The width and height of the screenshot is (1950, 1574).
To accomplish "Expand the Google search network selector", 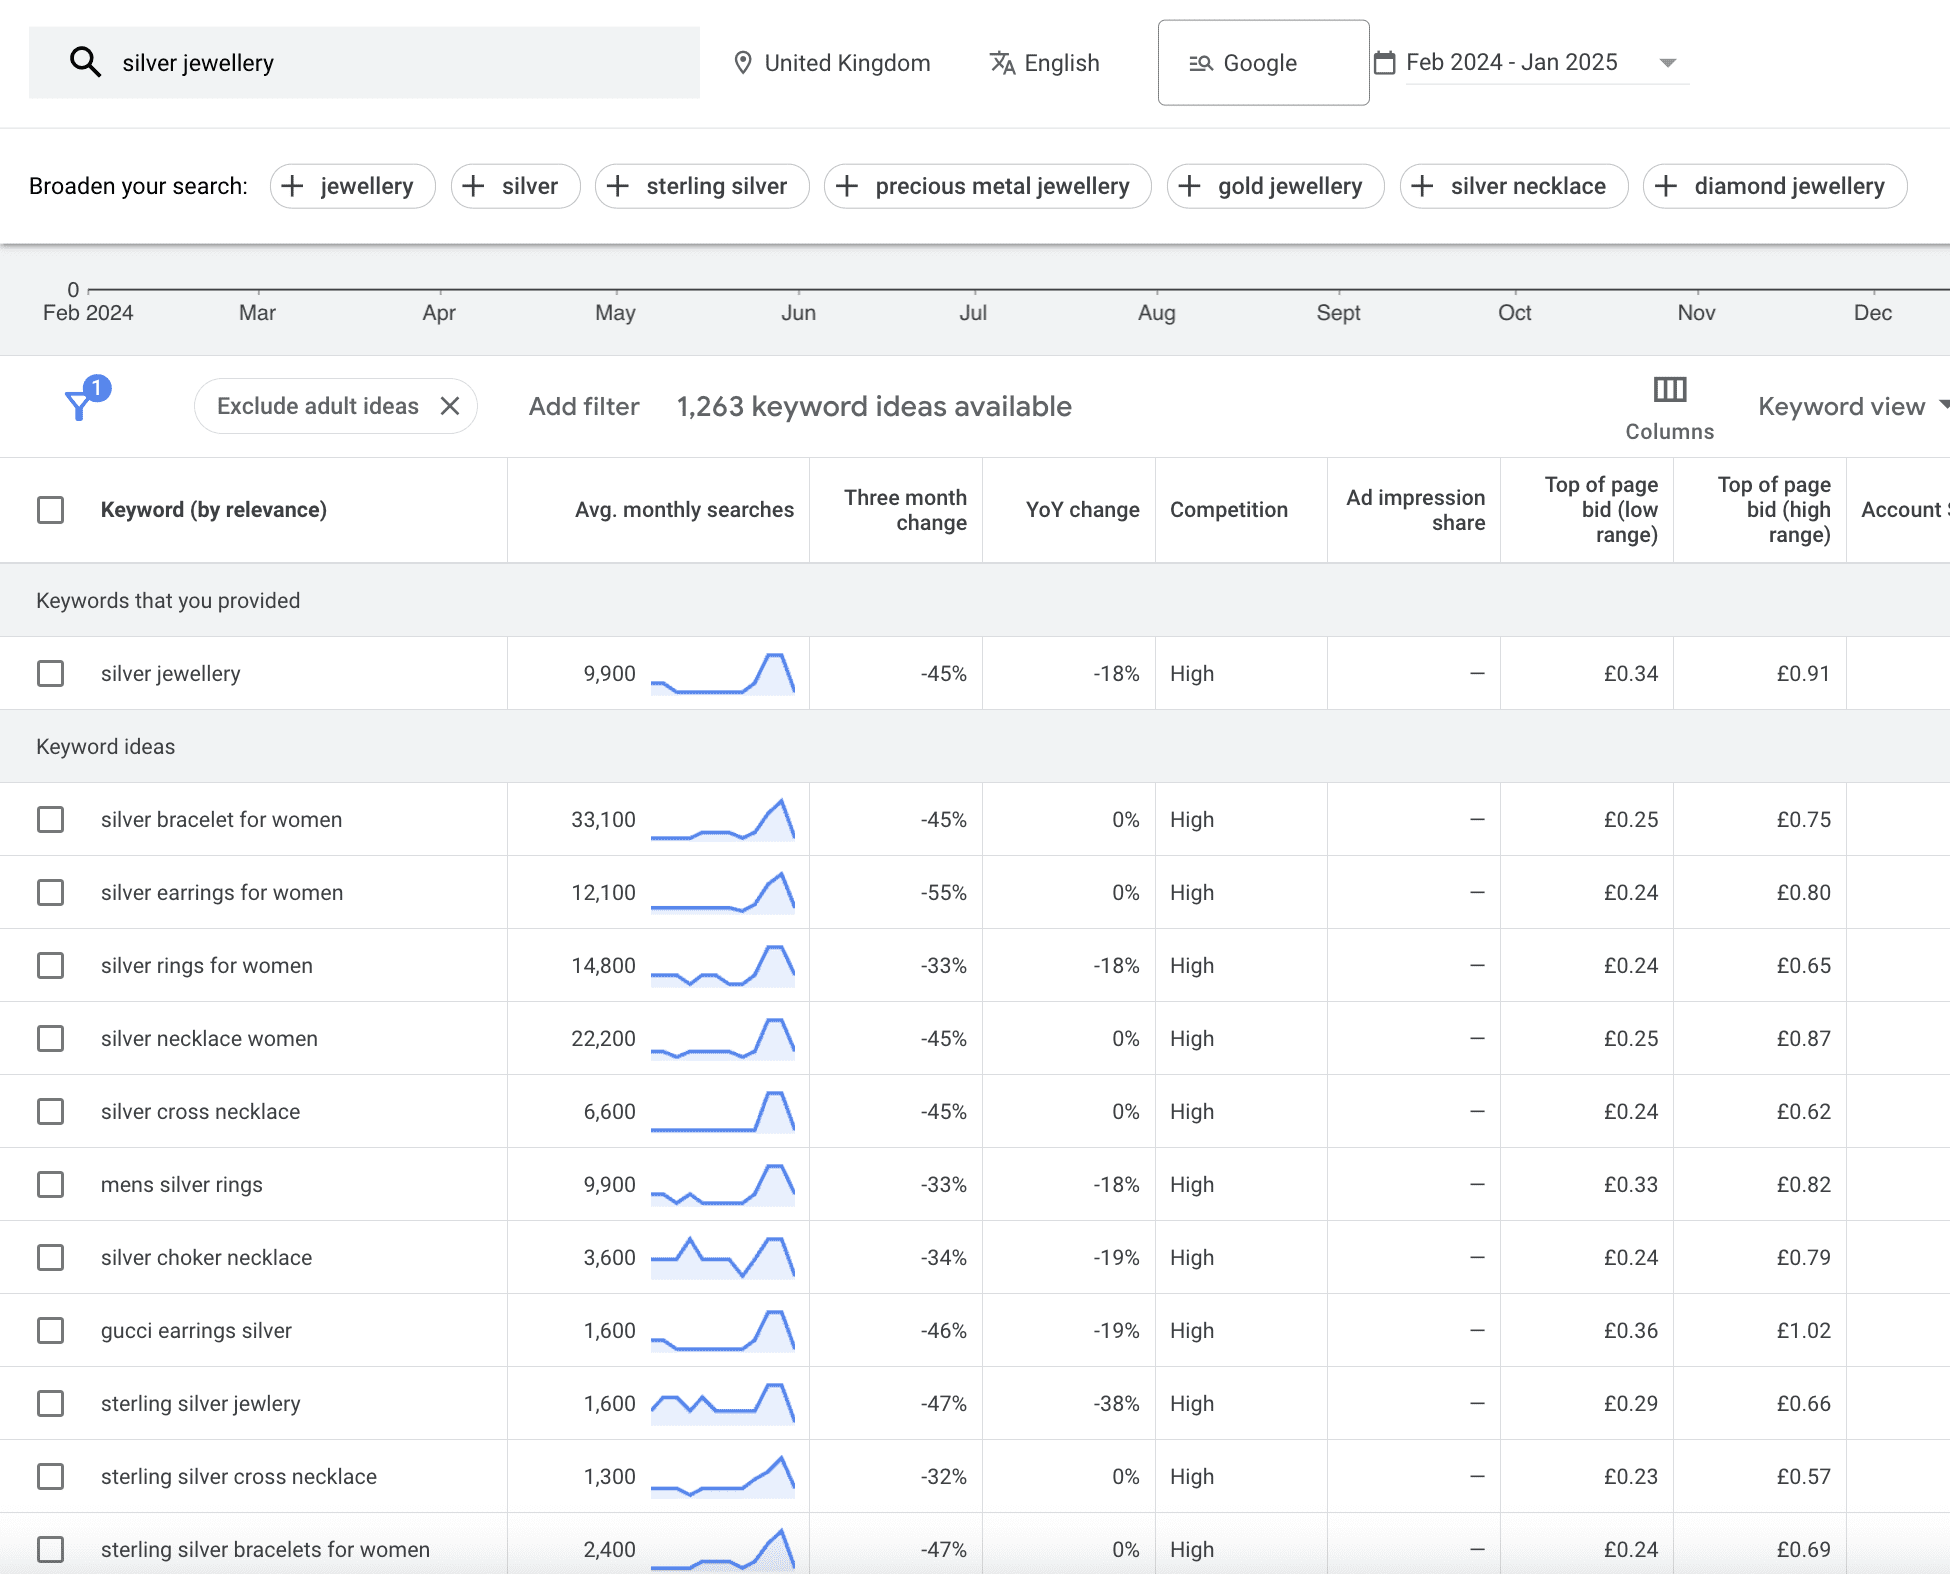I will (1263, 62).
